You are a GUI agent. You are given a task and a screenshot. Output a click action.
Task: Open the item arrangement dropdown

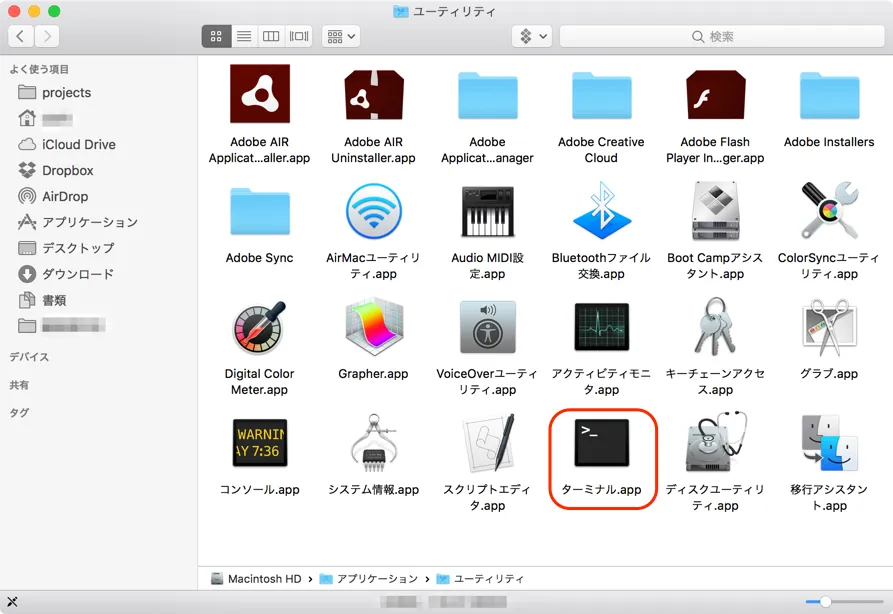coord(341,36)
